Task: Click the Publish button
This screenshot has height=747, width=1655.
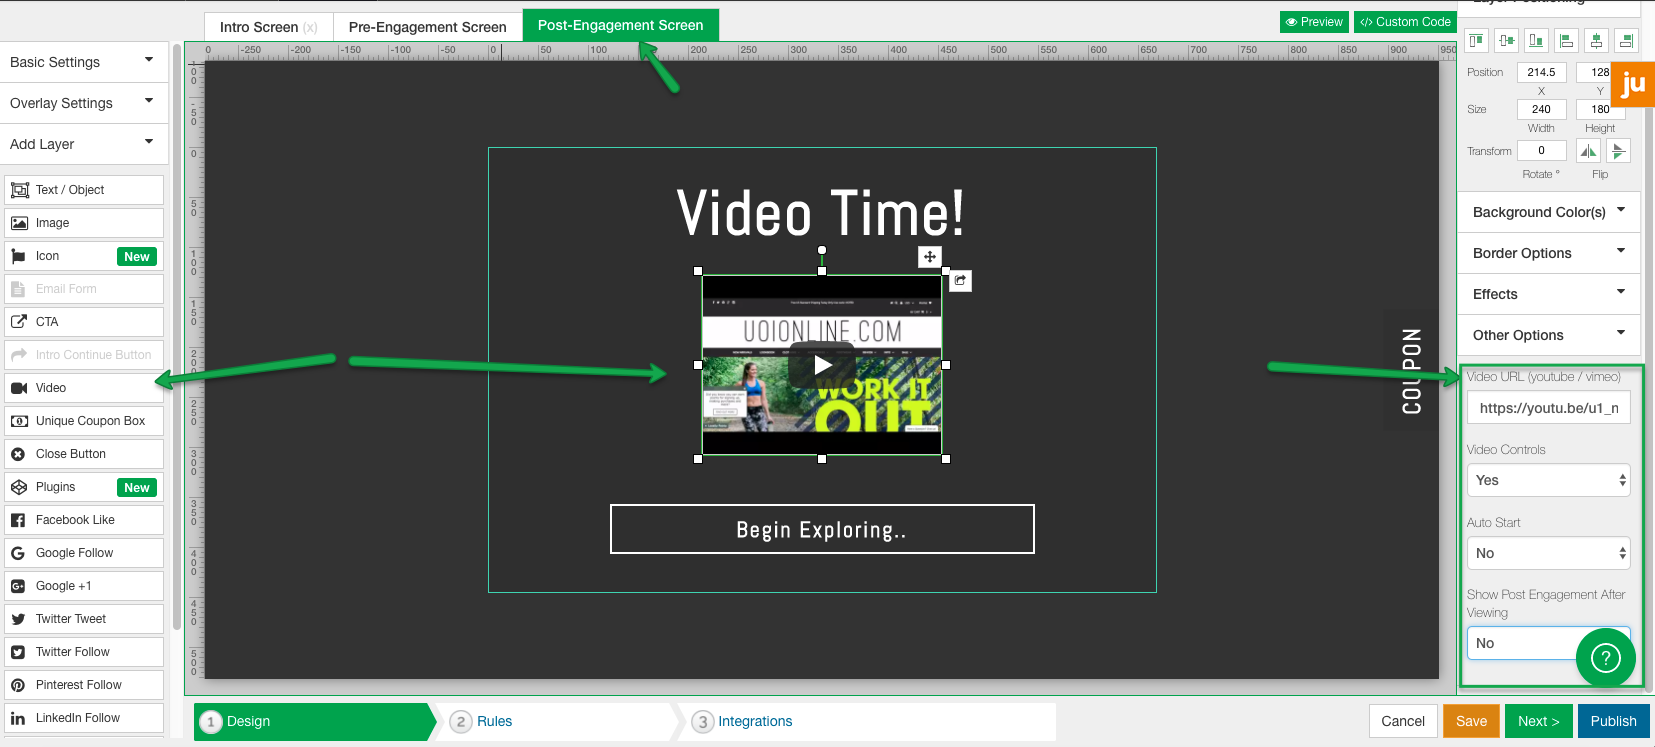Action: coord(1613,721)
